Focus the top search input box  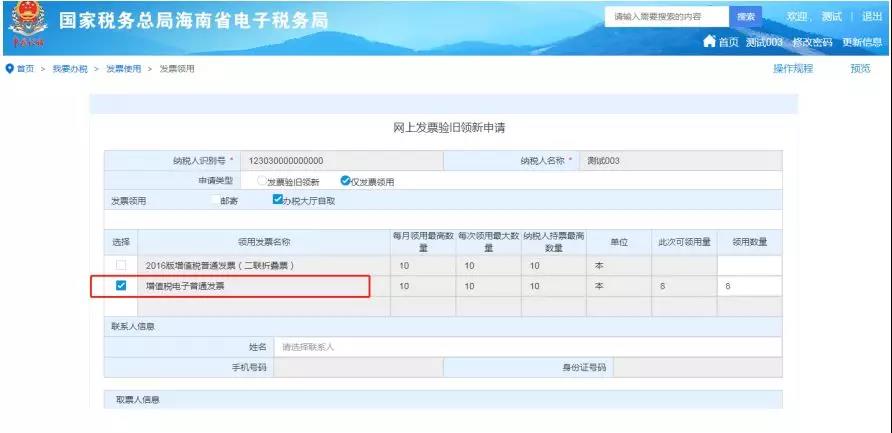tap(667, 17)
